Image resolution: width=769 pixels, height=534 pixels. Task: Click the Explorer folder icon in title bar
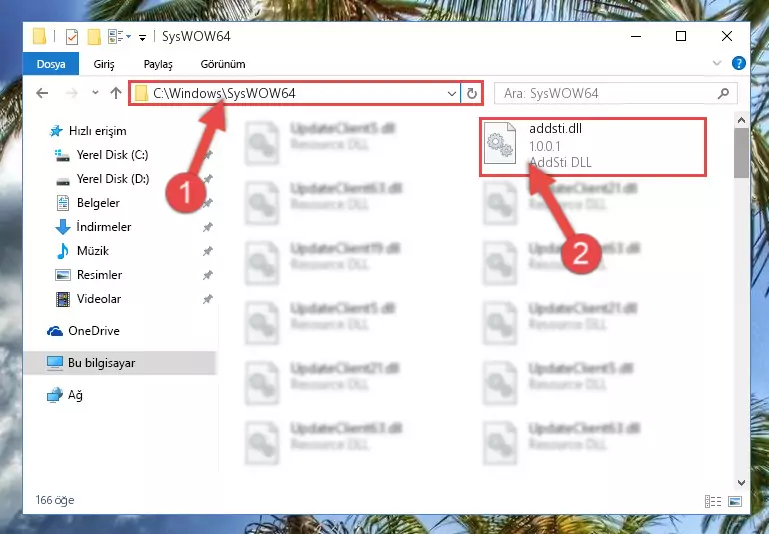click(39, 36)
